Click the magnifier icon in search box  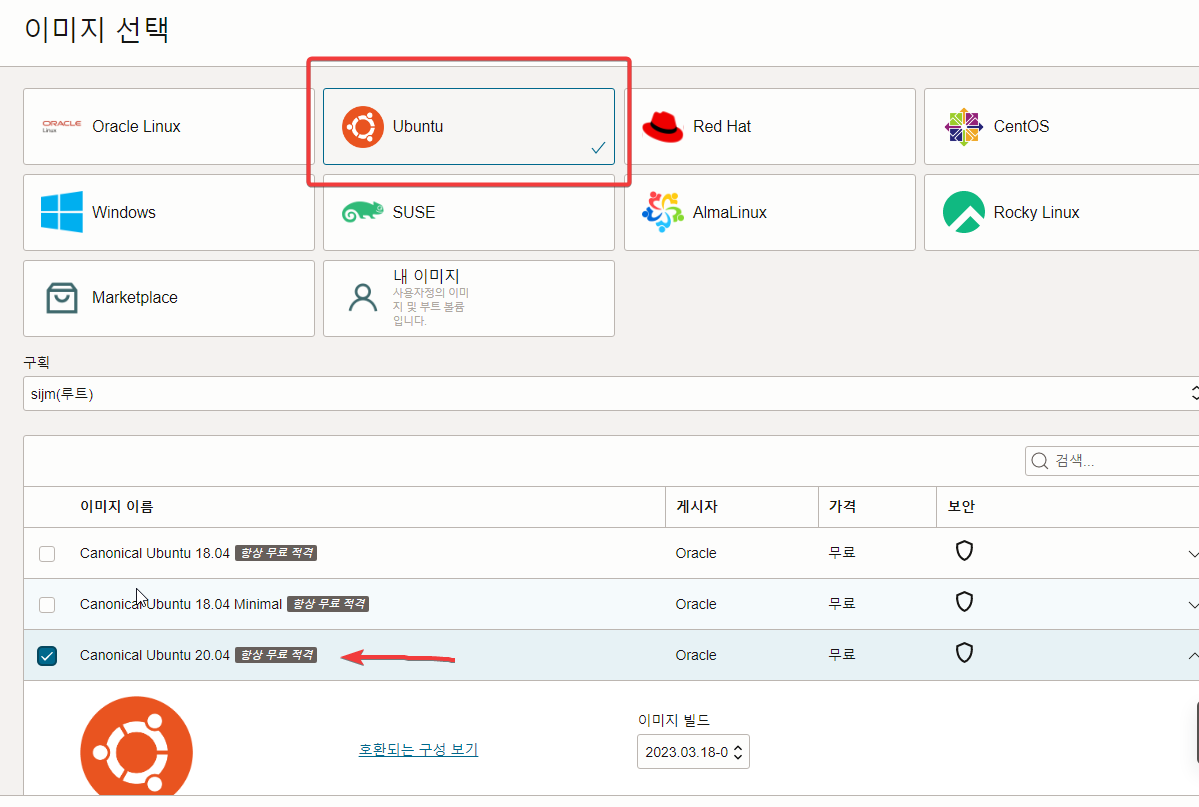click(1039, 460)
